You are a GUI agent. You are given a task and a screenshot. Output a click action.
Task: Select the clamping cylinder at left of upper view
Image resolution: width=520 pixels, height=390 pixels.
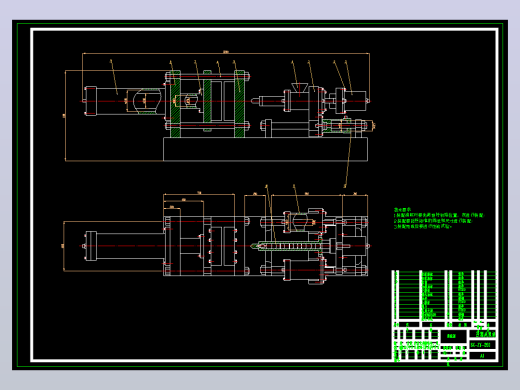pyautogui.click(x=124, y=101)
